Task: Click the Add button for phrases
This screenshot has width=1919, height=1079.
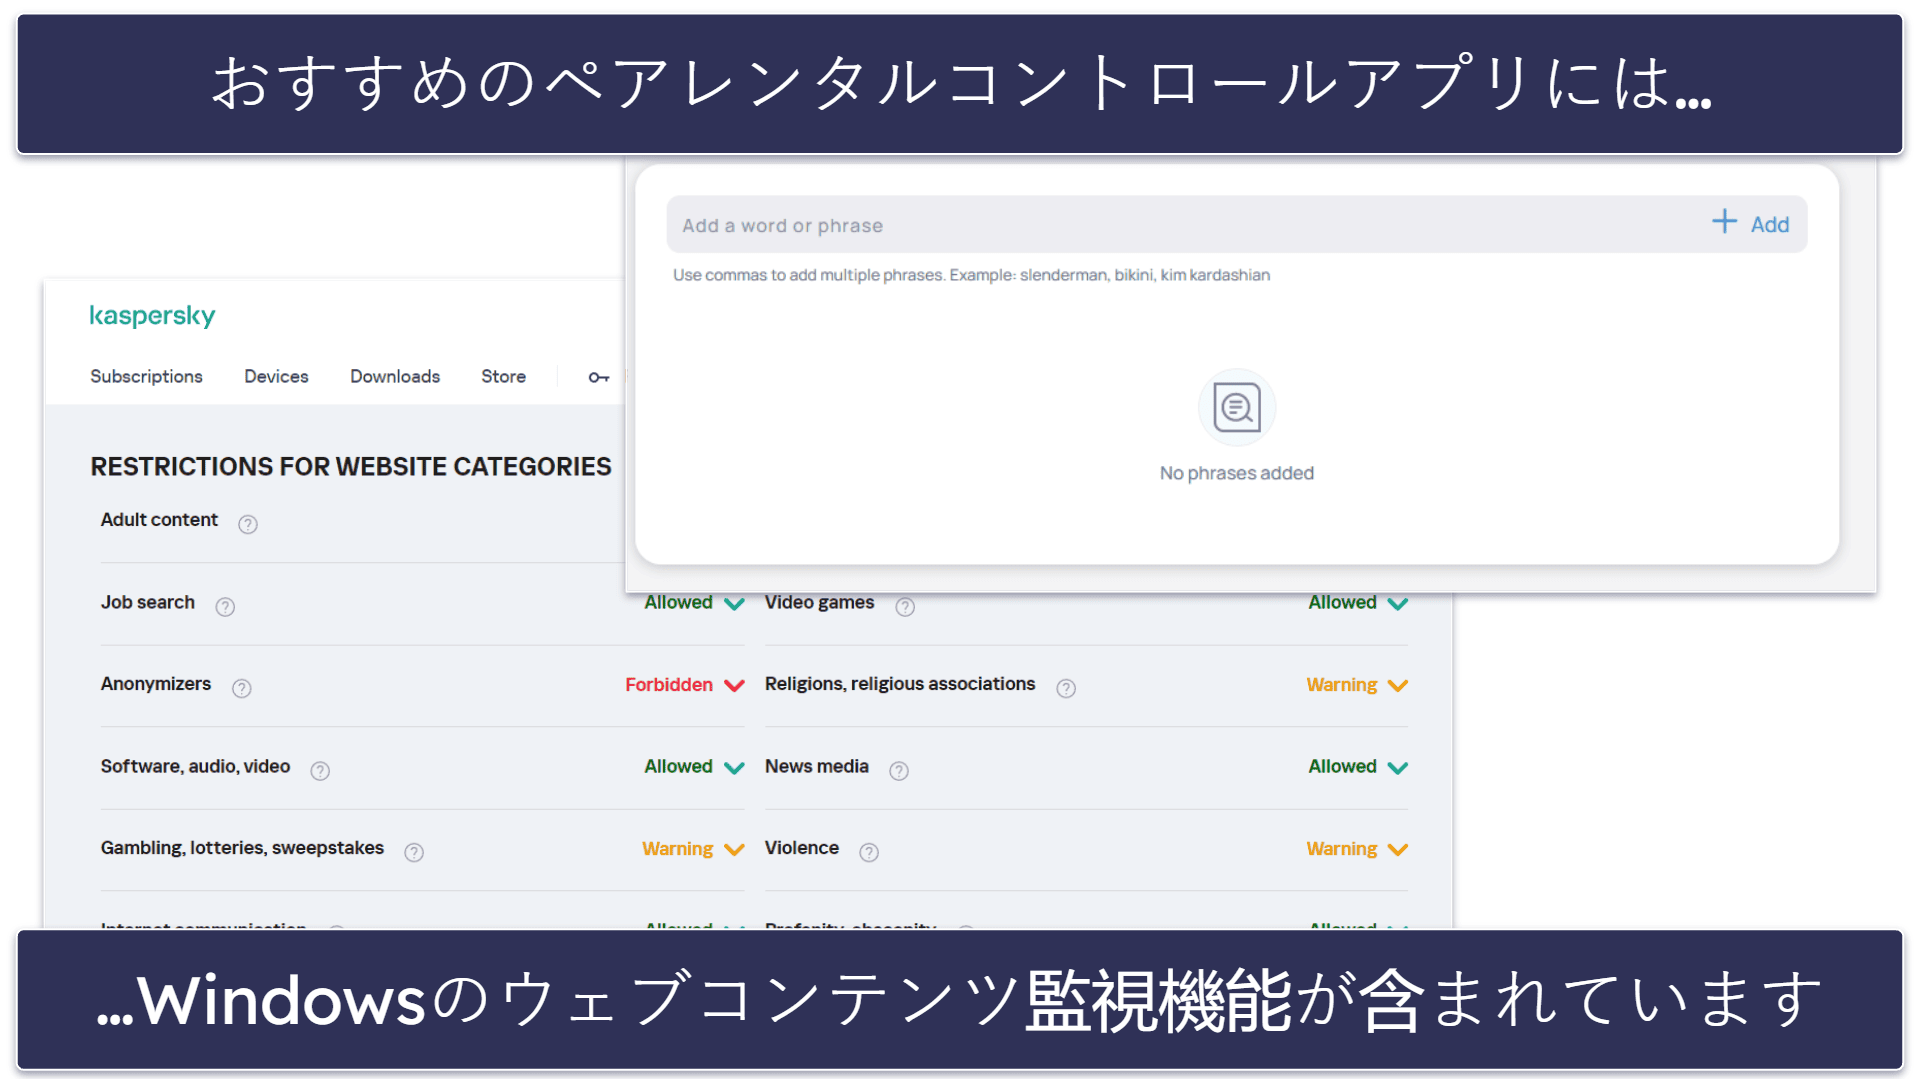Action: point(1751,224)
